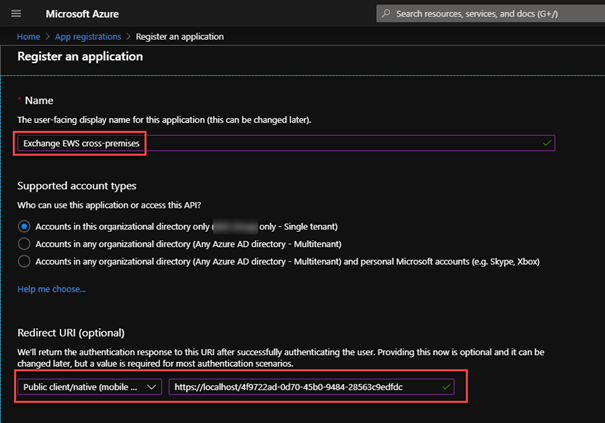The width and height of the screenshot is (605, 423).
Task: Focus the Search resources, services, and docs box
Action: click(490, 14)
